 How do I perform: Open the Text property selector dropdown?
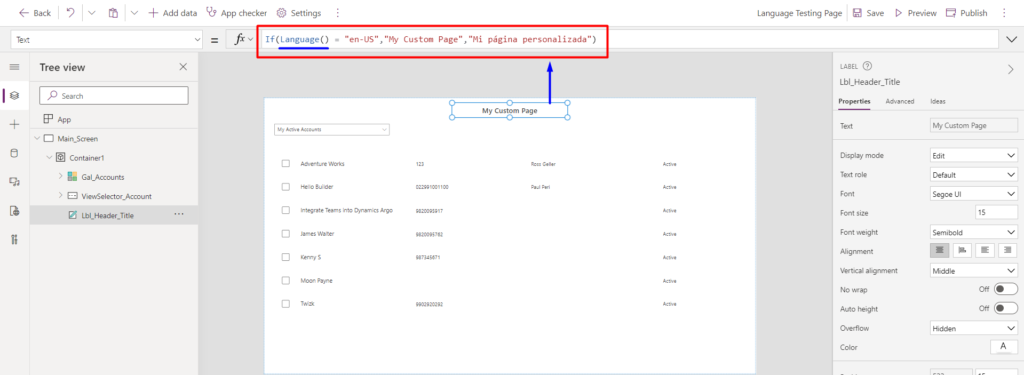coord(107,40)
